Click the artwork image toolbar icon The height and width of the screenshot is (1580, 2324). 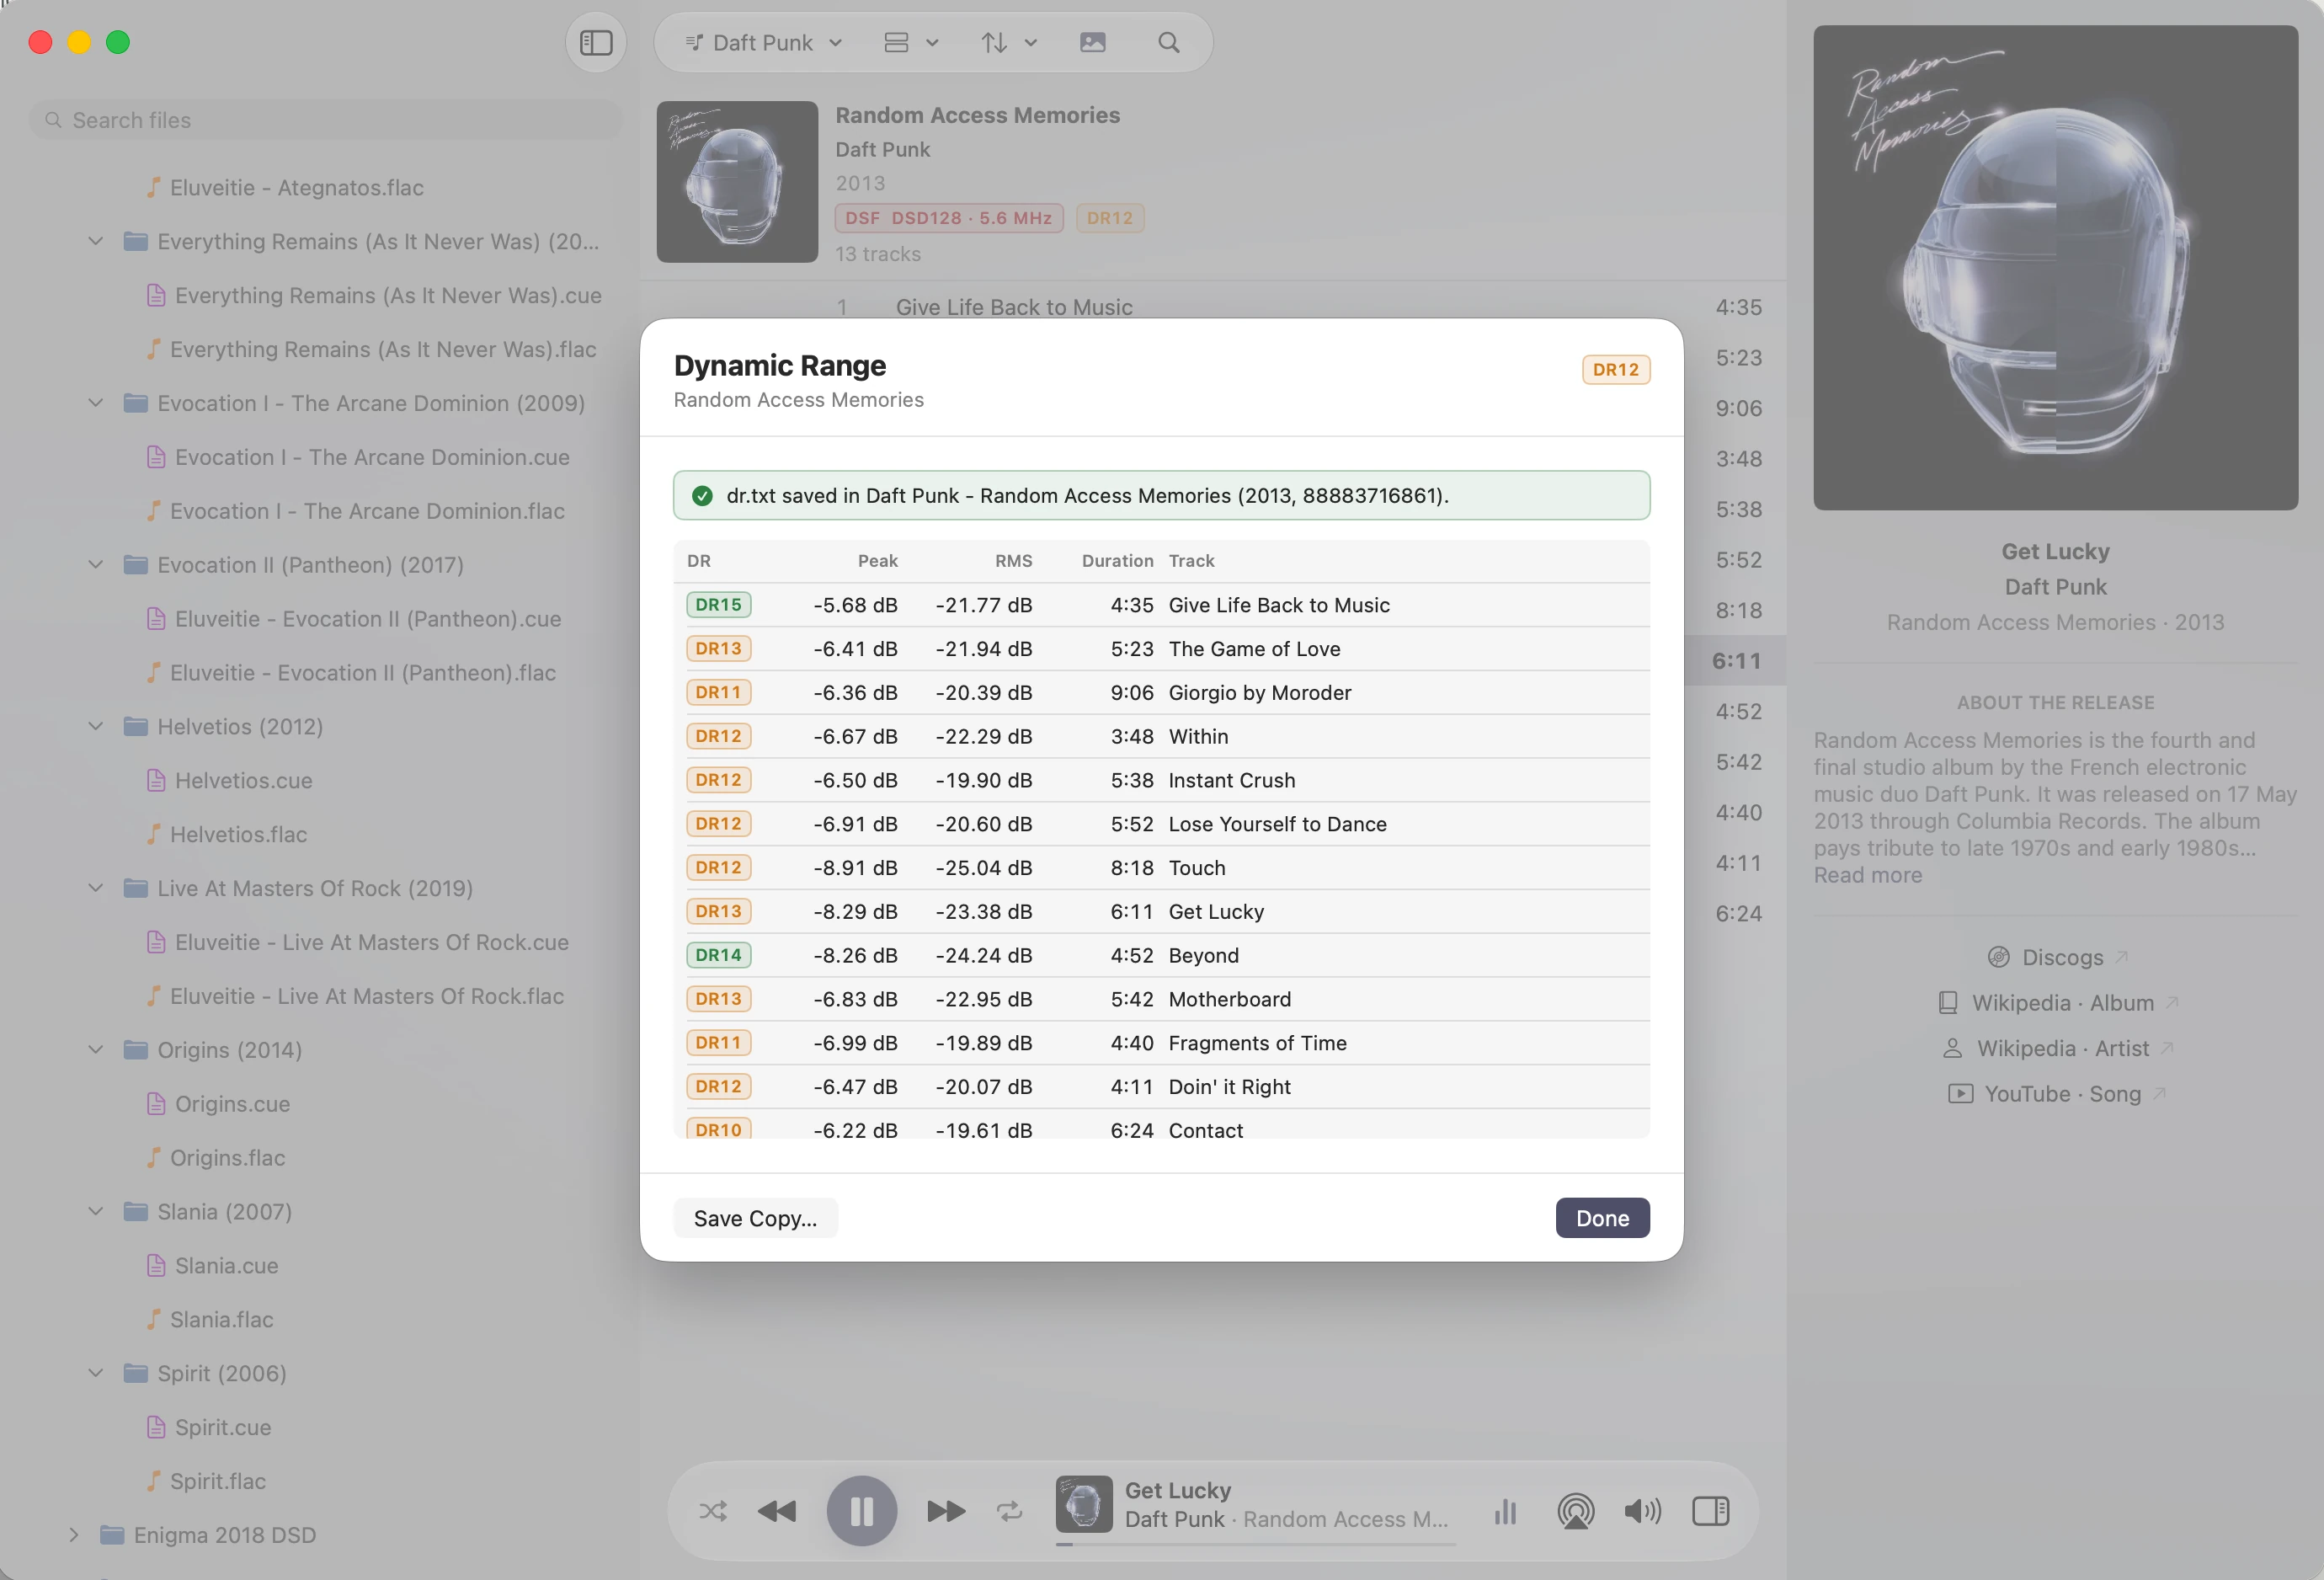1093,43
